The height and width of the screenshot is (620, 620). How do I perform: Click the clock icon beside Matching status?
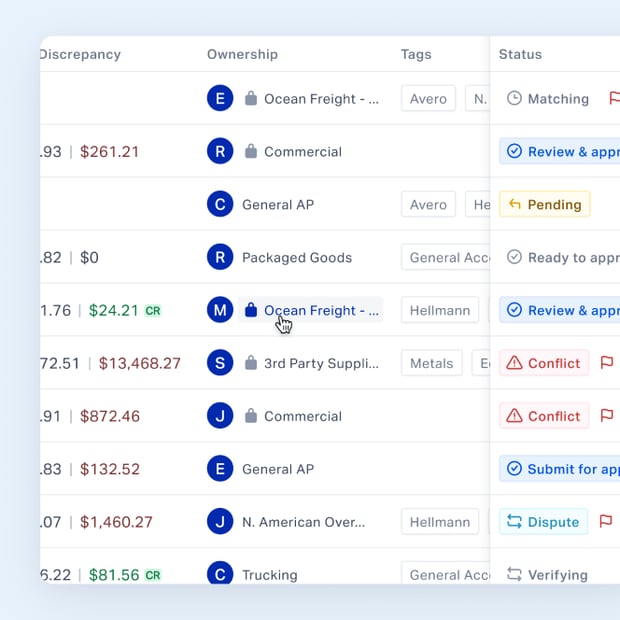[x=514, y=98]
